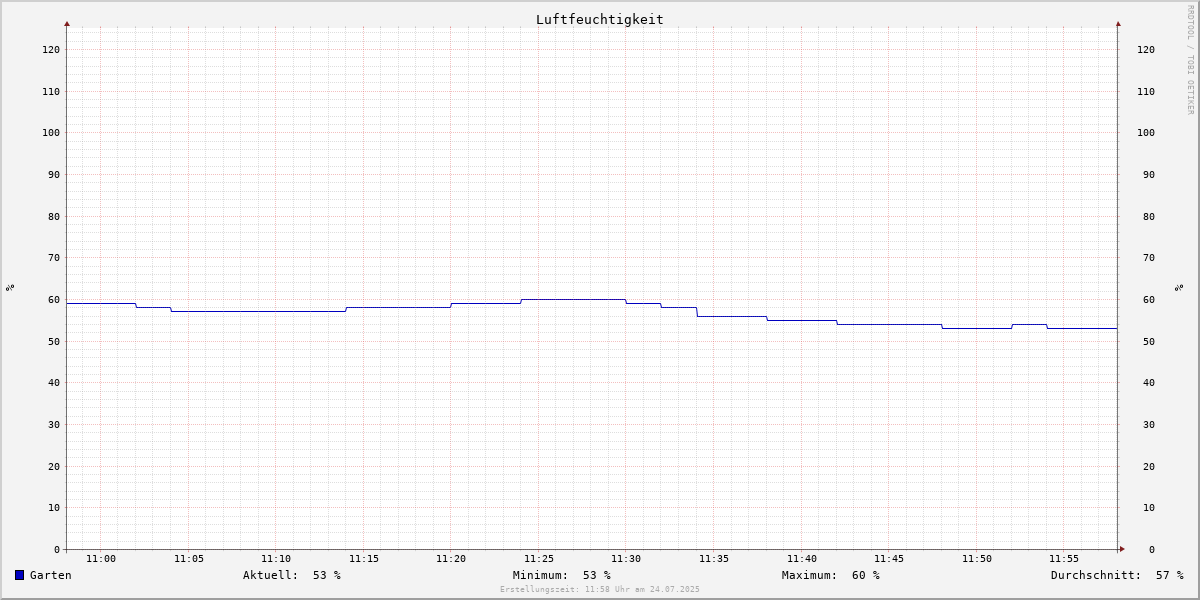
Task: Click the Minimum: 53 % value
Action: coord(562,575)
